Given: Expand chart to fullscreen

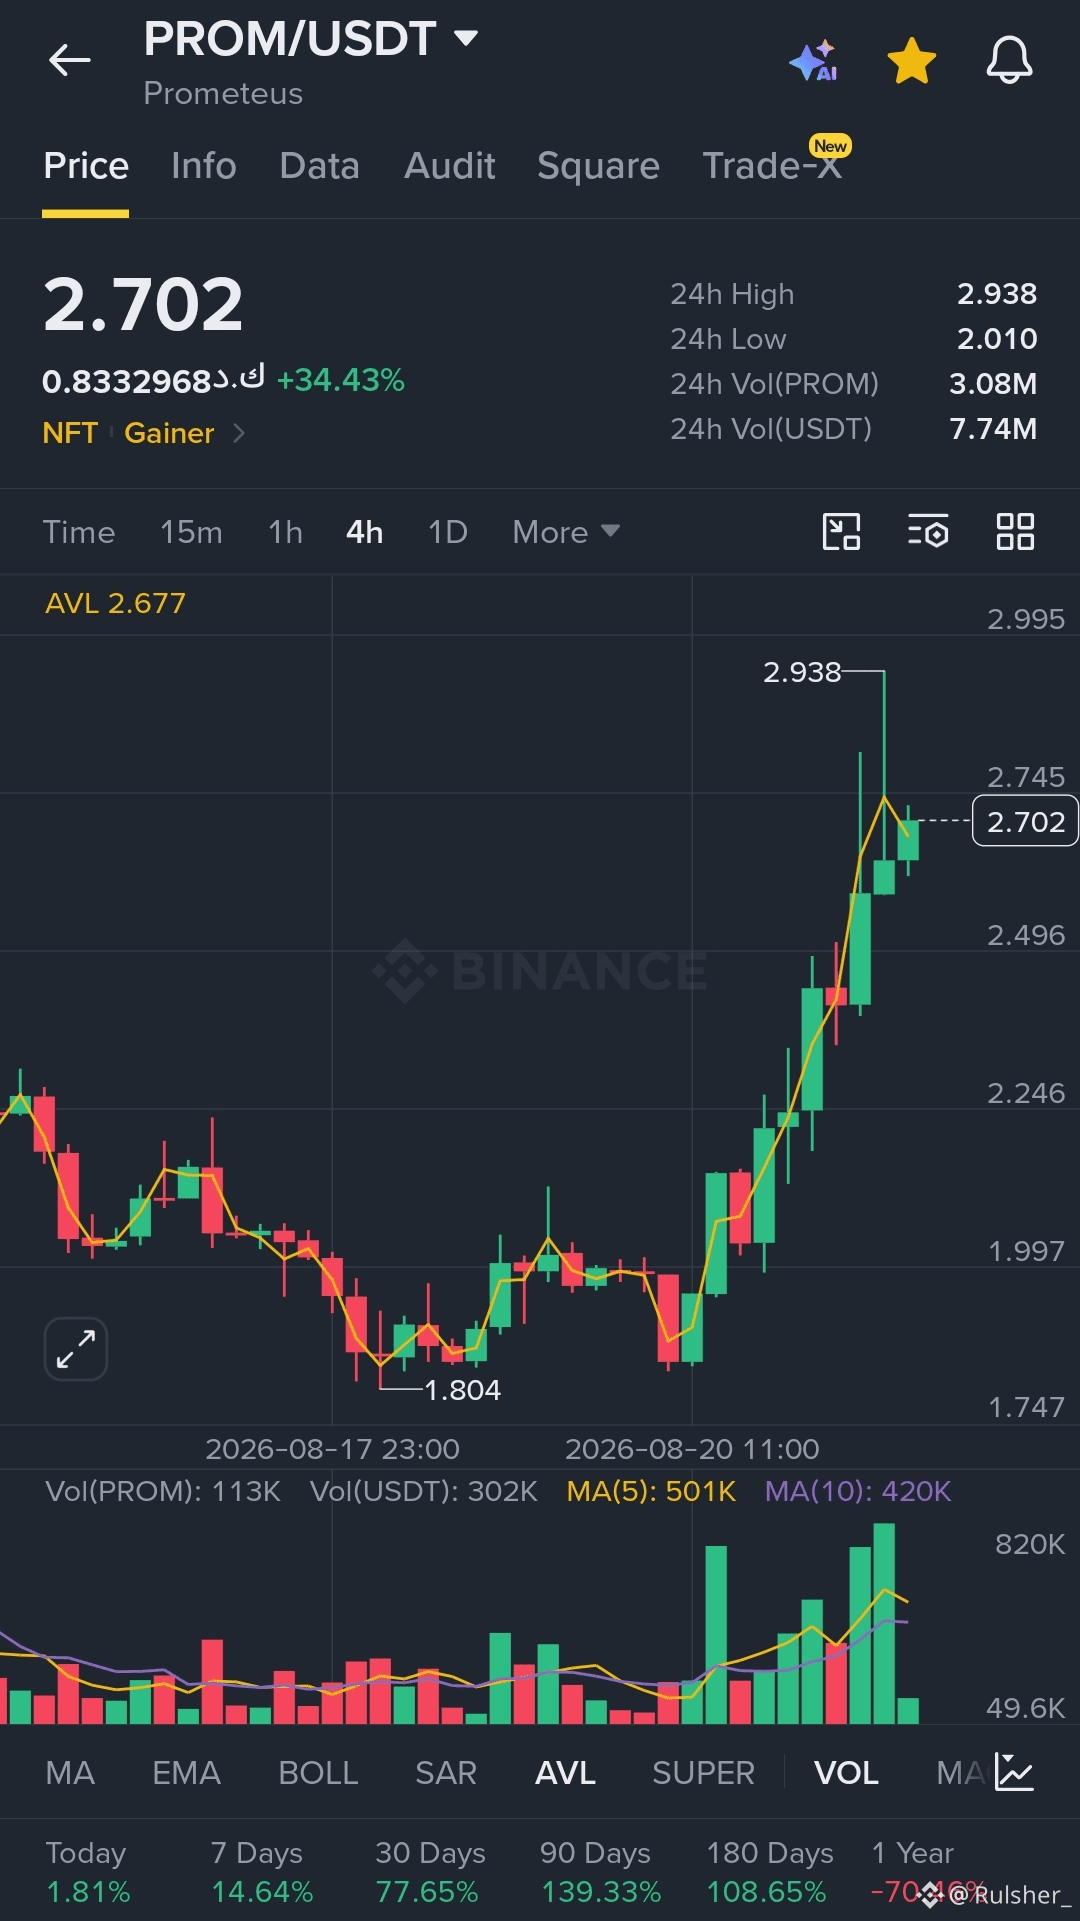Looking at the screenshot, I should tap(76, 1349).
